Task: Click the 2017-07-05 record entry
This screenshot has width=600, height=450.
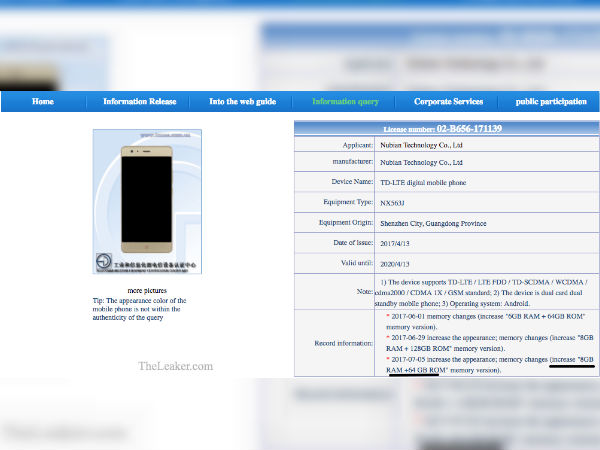Action: click(489, 365)
